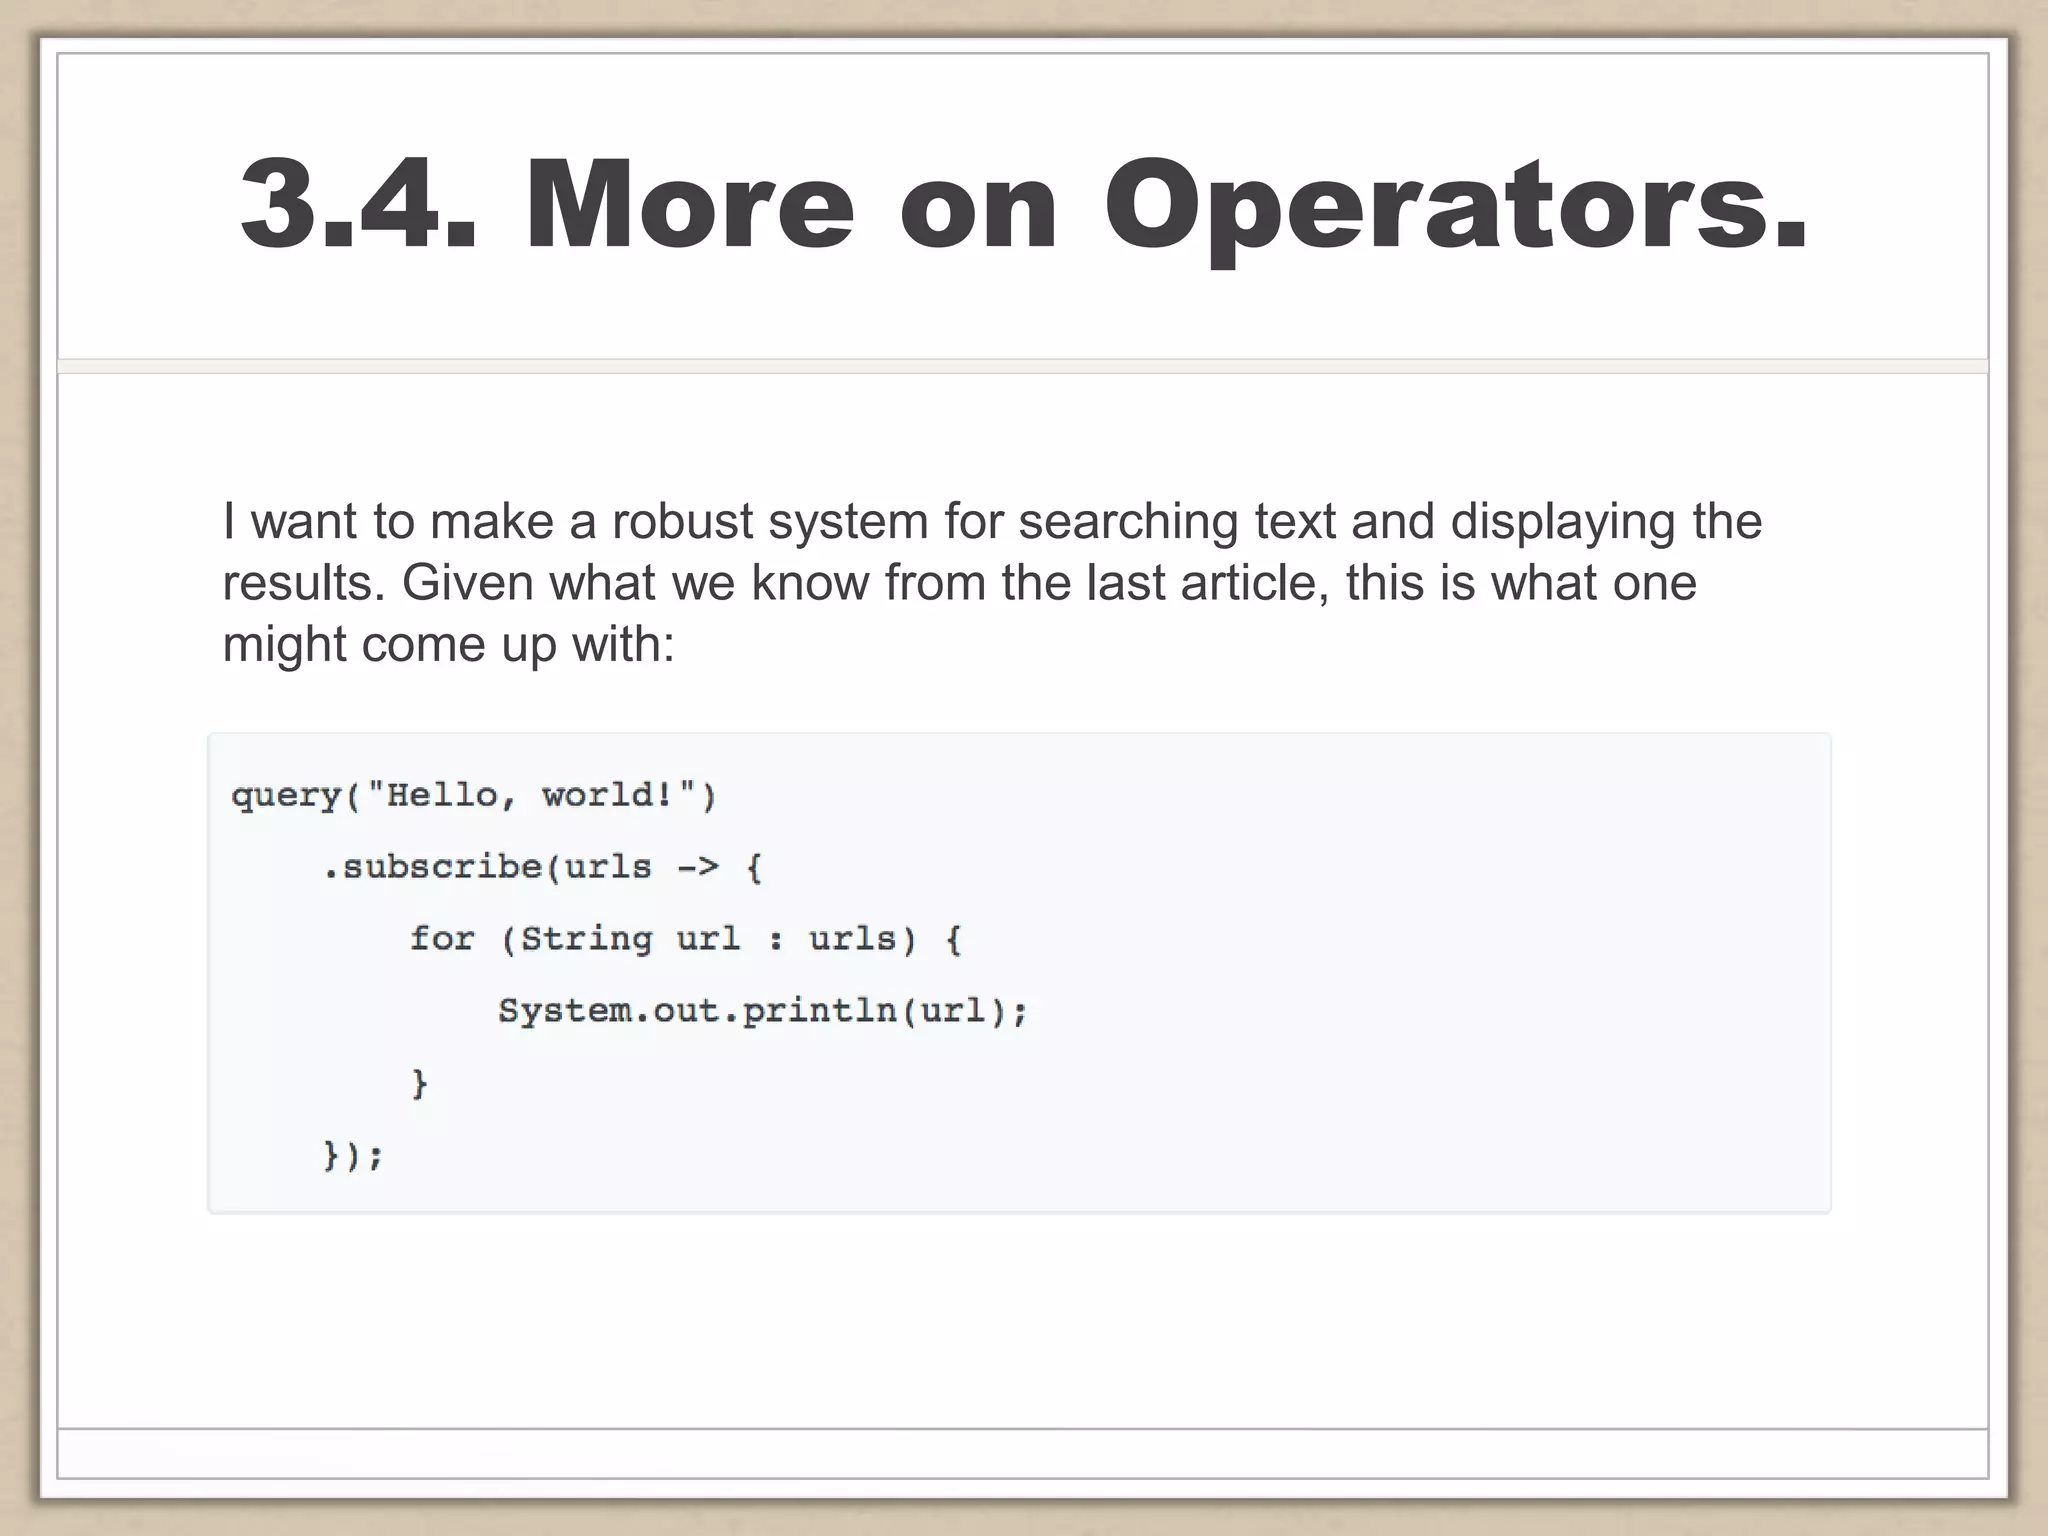Click the 'for (String url : urls) {' line
Image resolution: width=2048 pixels, height=1536 pixels.
(685, 939)
